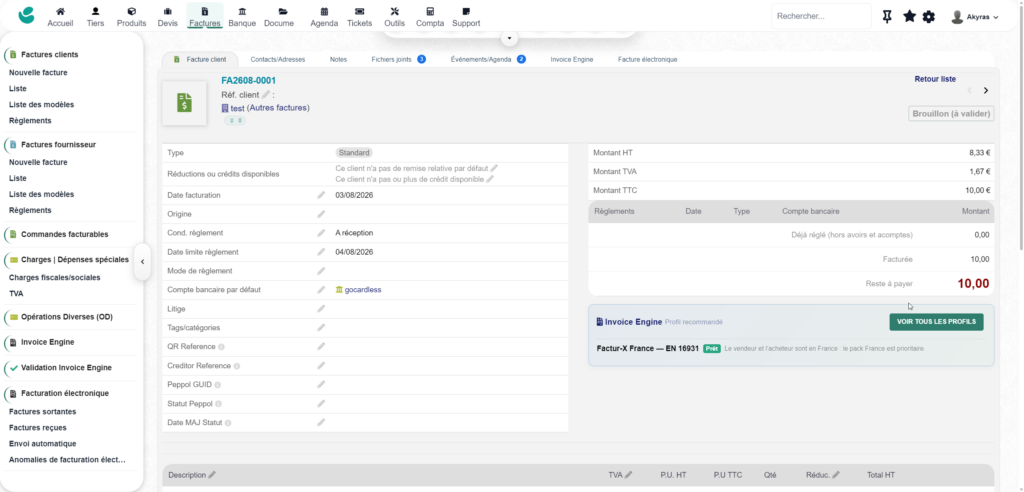Edit Creditor Reference with pencil icon

[x=321, y=366]
